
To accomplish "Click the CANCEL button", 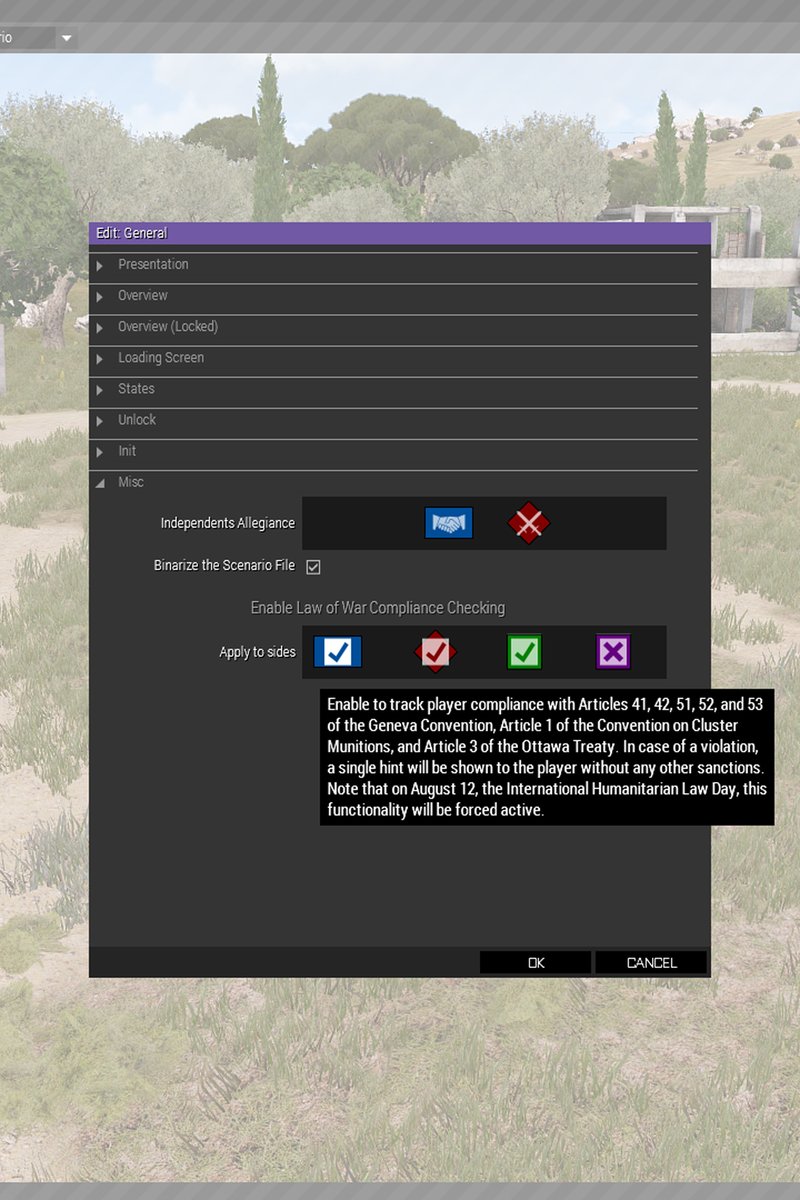I will pos(652,962).
